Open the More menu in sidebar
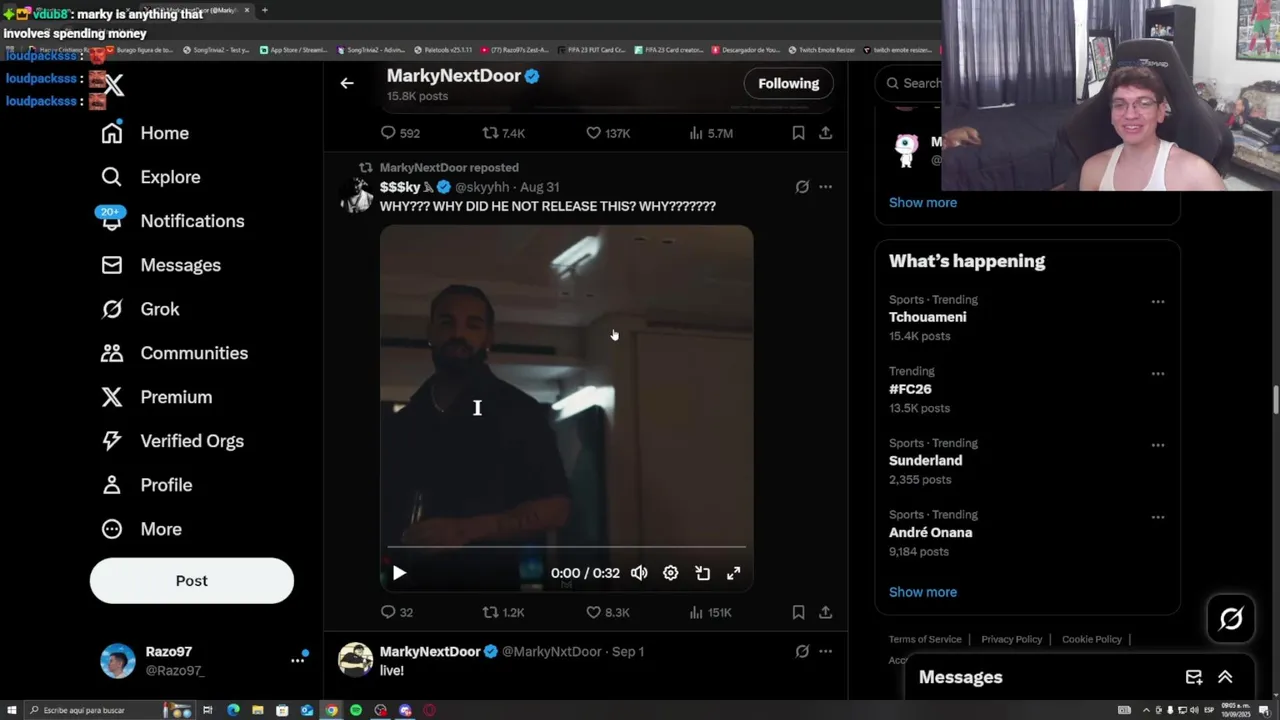The height and width of the screenshot is (720, 1280). 141,529
